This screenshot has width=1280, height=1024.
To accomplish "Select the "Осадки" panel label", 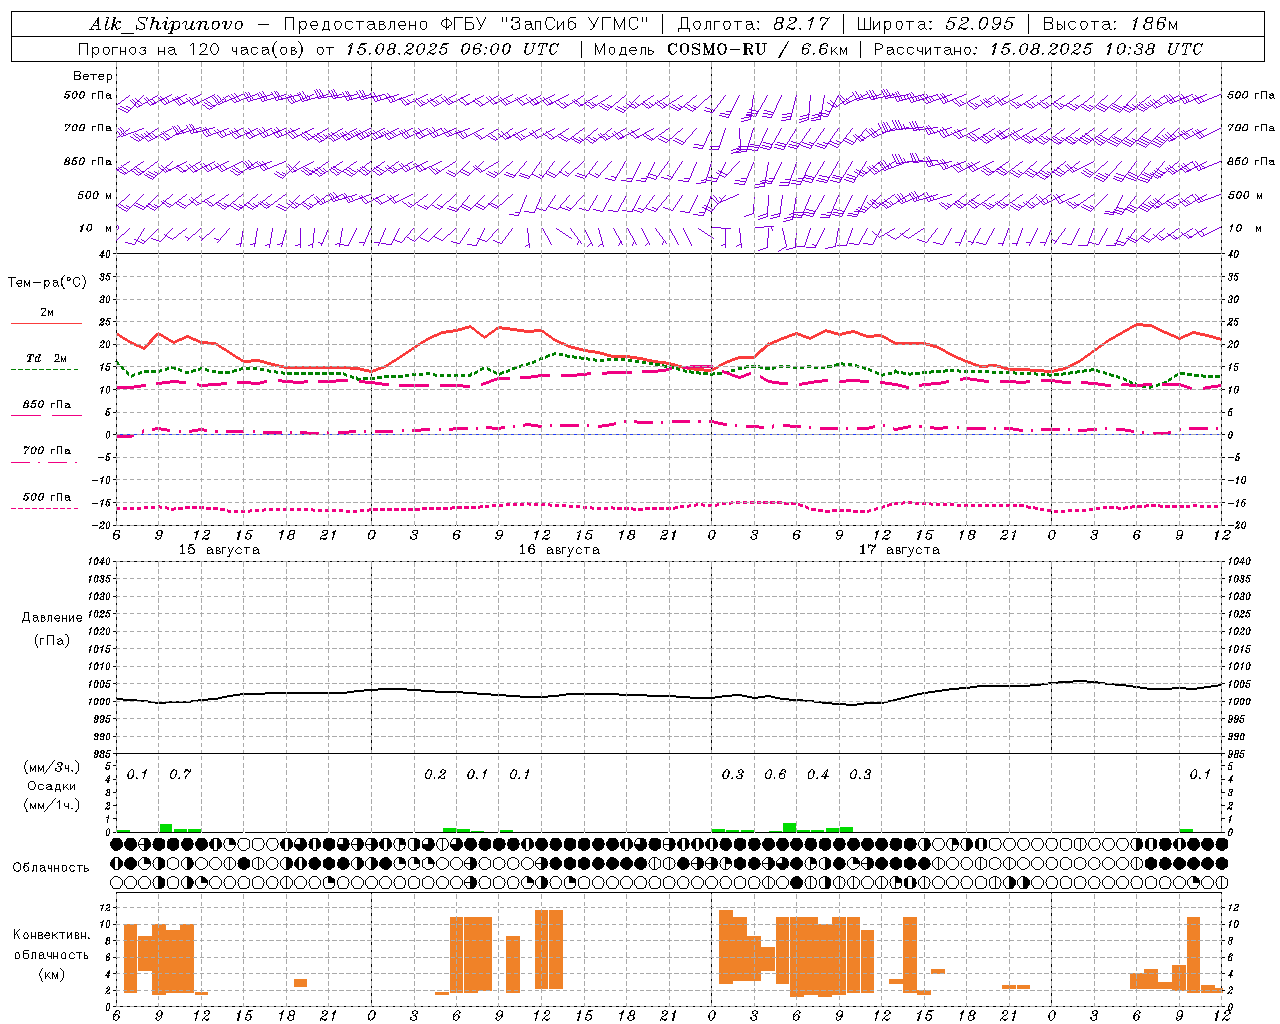I will click(x=52, y=786).
